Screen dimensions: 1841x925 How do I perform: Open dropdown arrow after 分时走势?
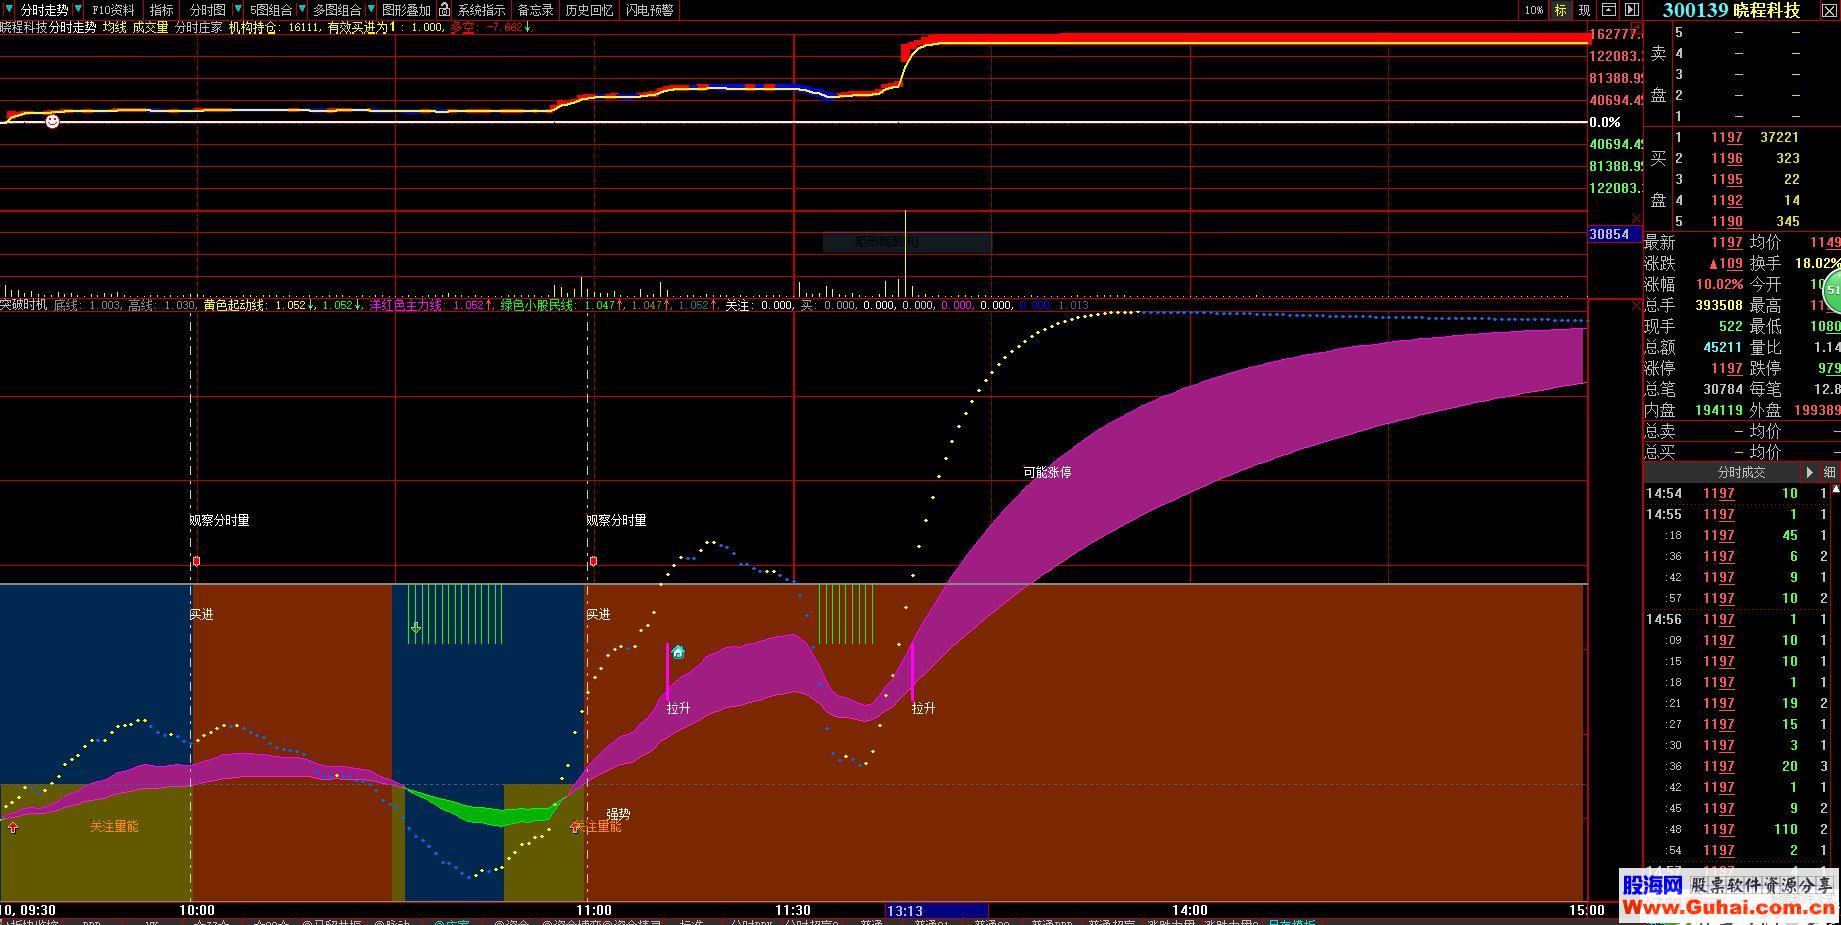tap(80, 10)
